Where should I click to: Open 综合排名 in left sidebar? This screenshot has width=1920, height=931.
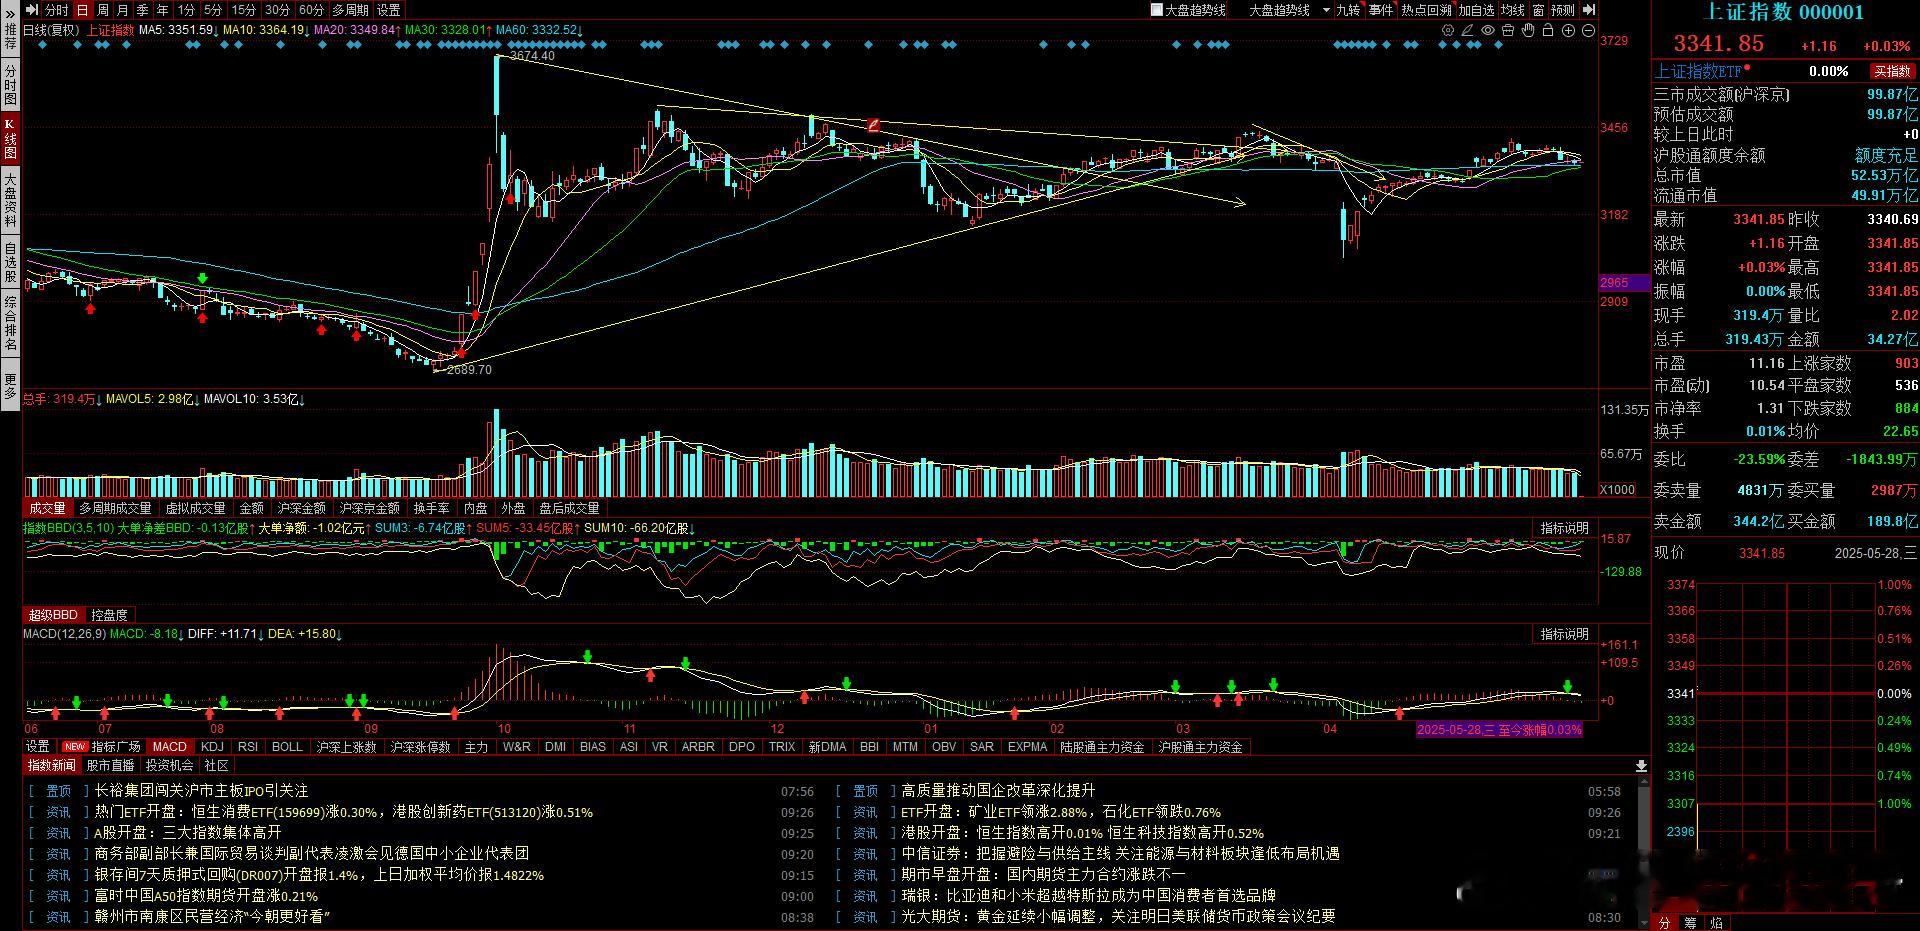[x=10, y=323]
